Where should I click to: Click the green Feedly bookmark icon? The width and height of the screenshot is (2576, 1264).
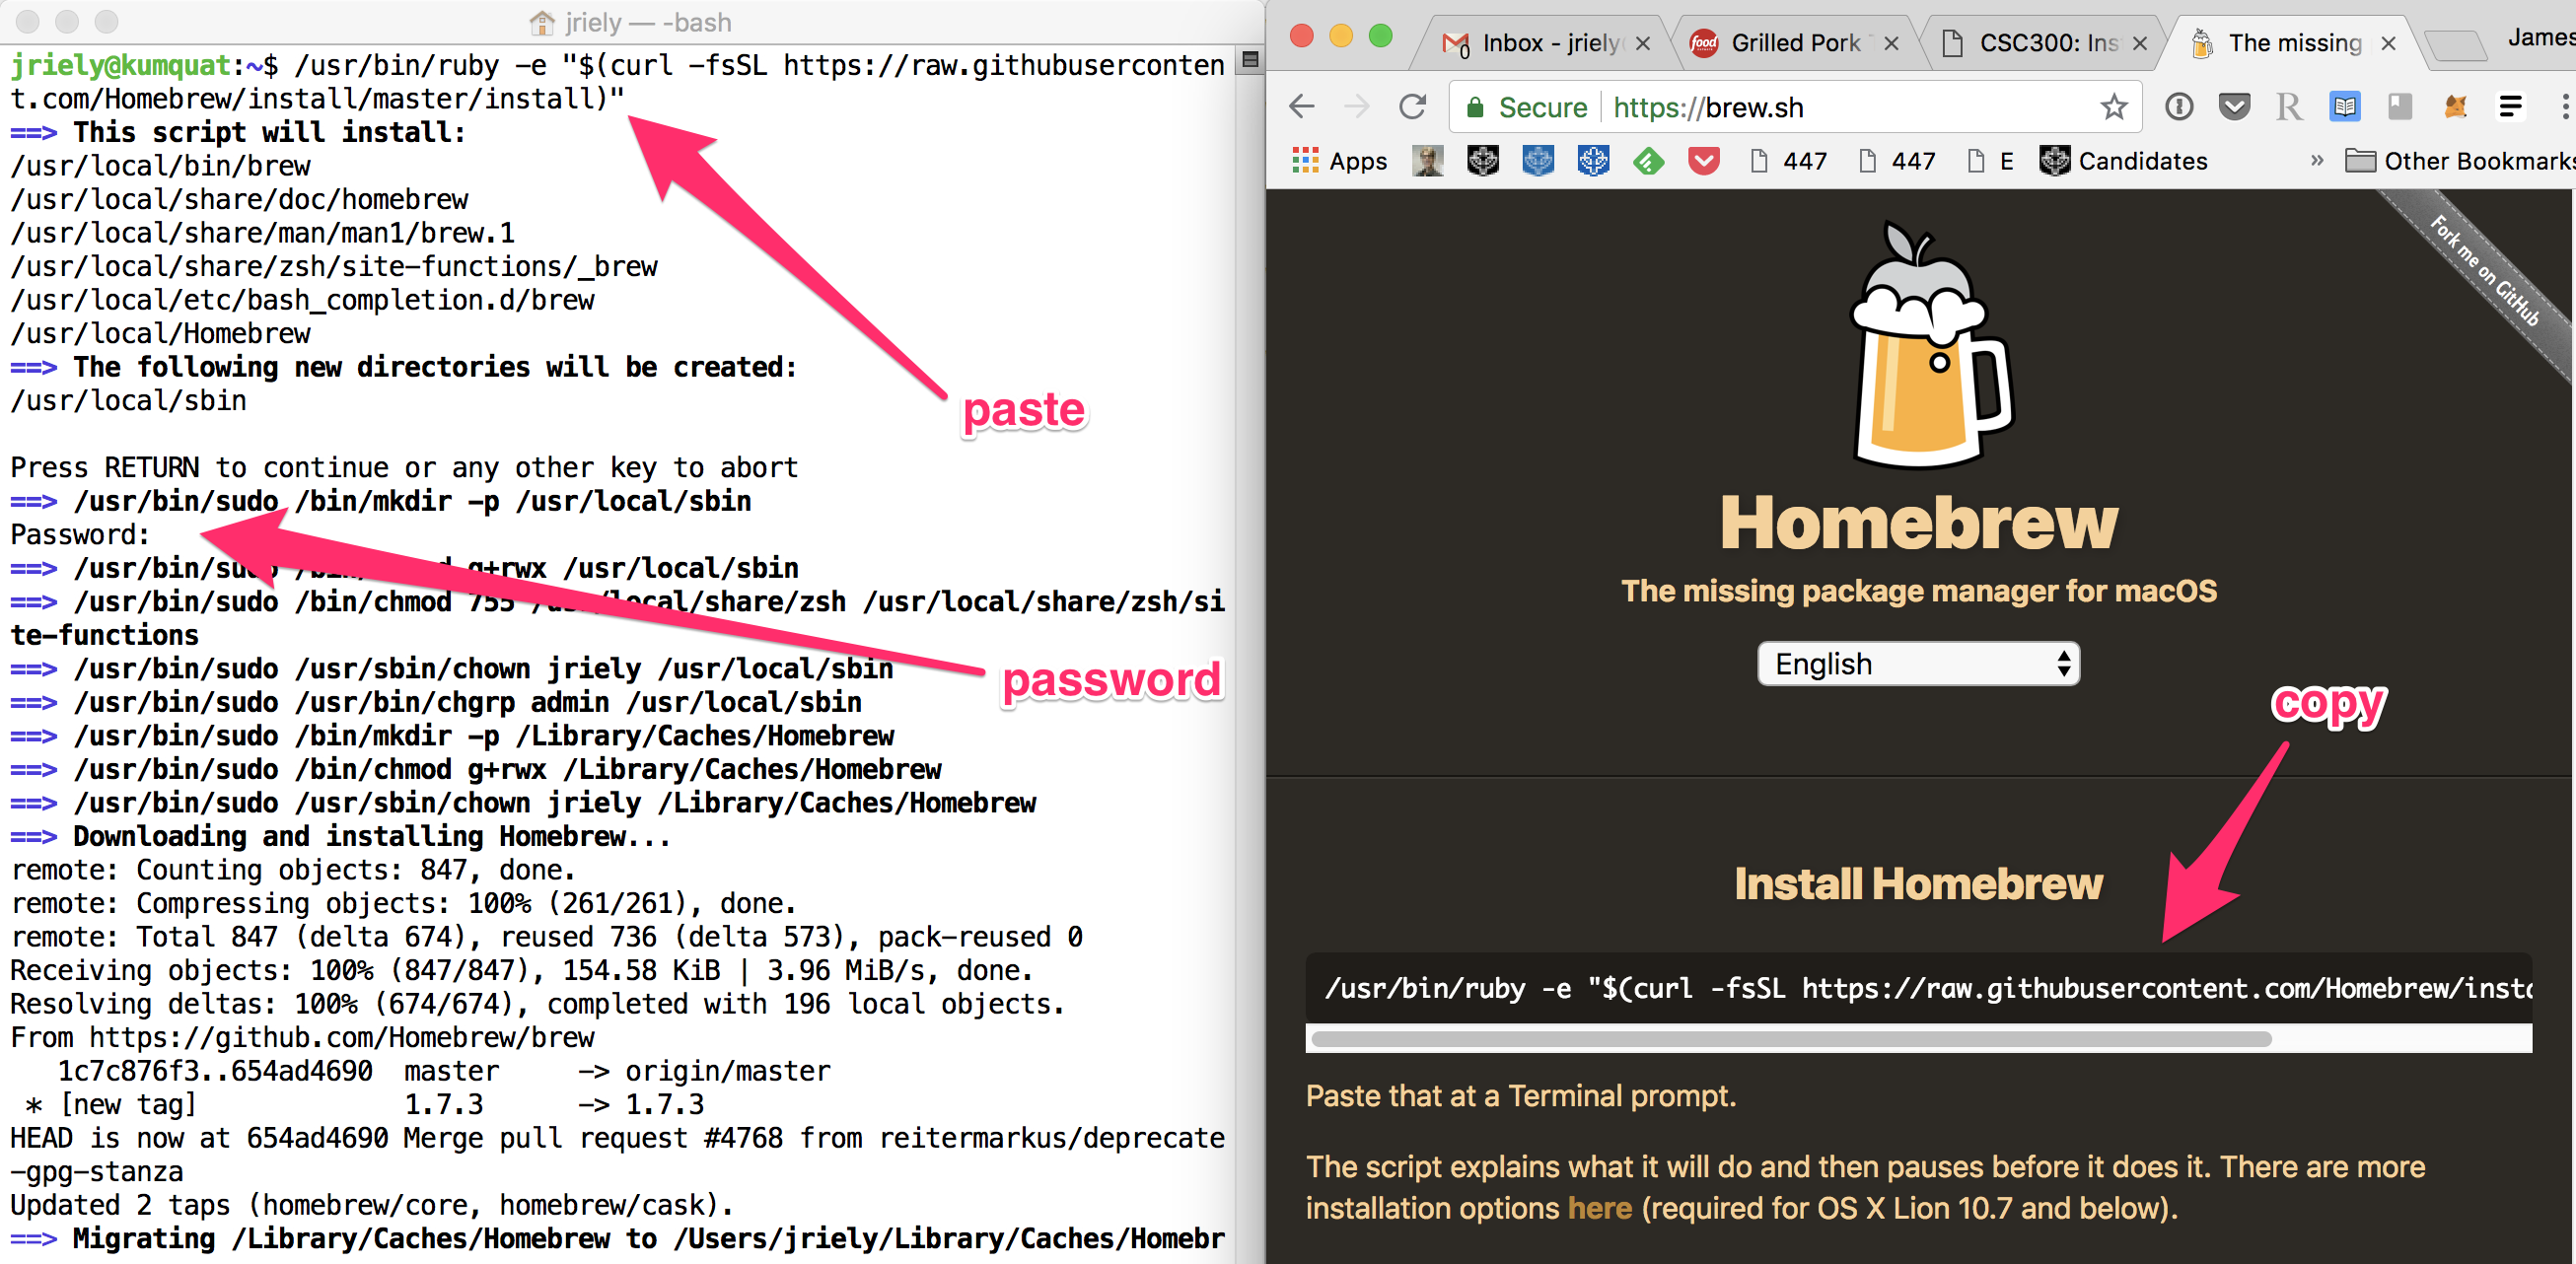point(1648,160)
